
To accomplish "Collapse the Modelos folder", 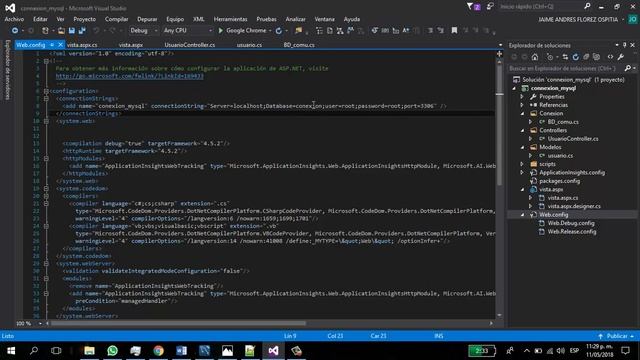I will [x=522, y=147].
